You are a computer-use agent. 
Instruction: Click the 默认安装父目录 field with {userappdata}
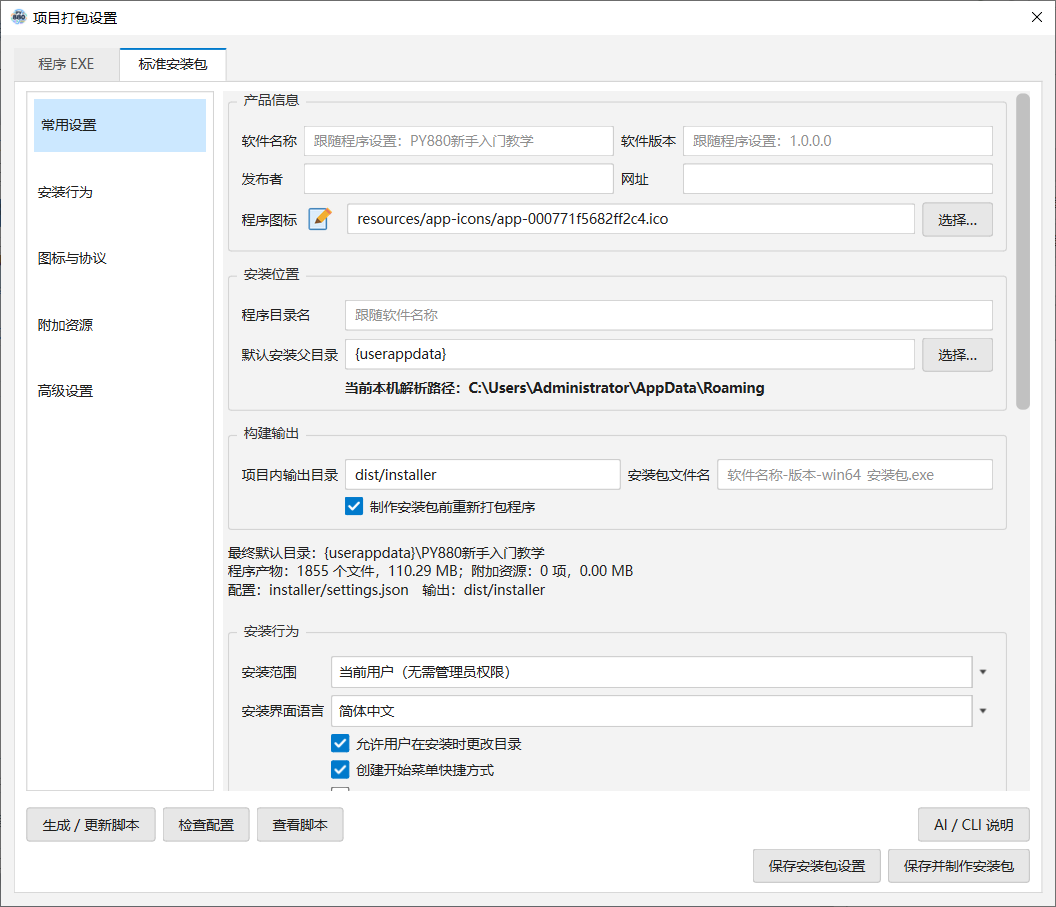pos(630,354)
